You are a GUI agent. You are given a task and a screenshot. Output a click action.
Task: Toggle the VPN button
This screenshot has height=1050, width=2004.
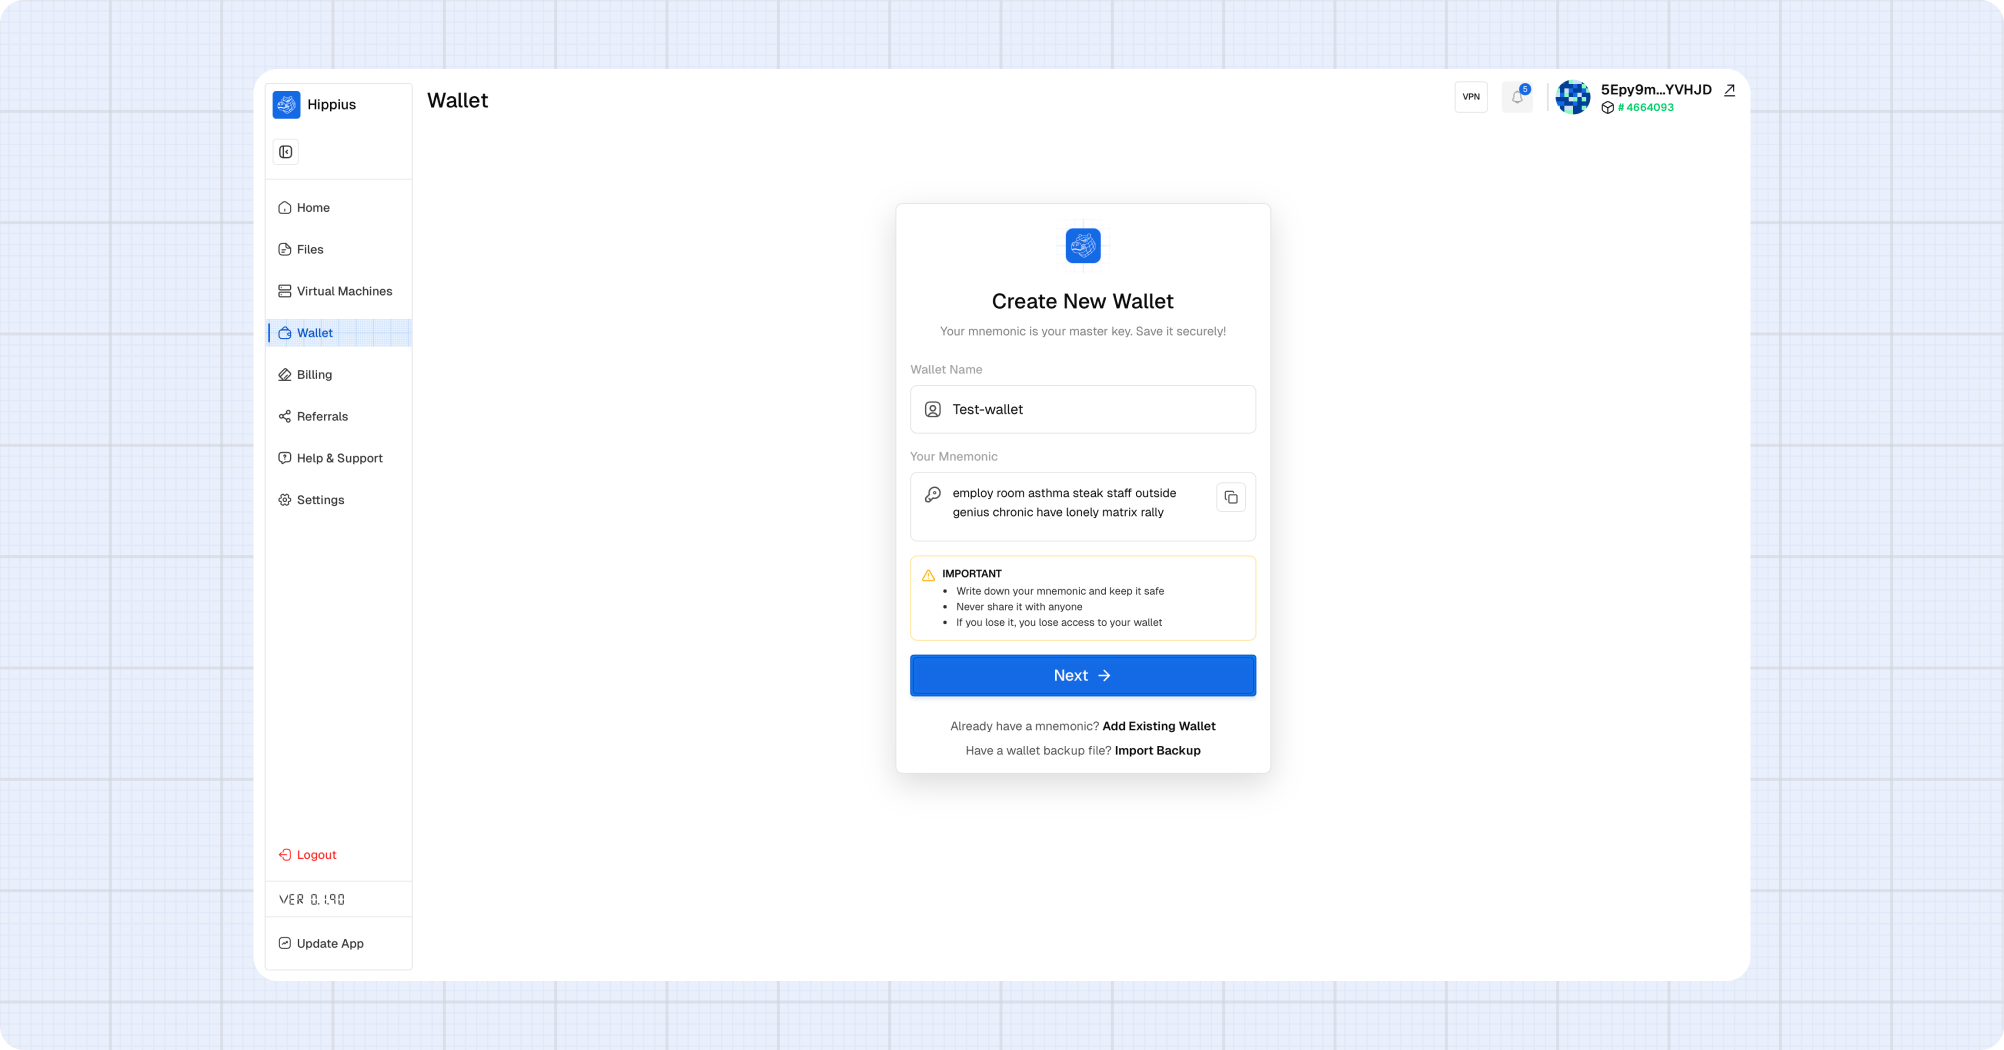point(1471,96)
